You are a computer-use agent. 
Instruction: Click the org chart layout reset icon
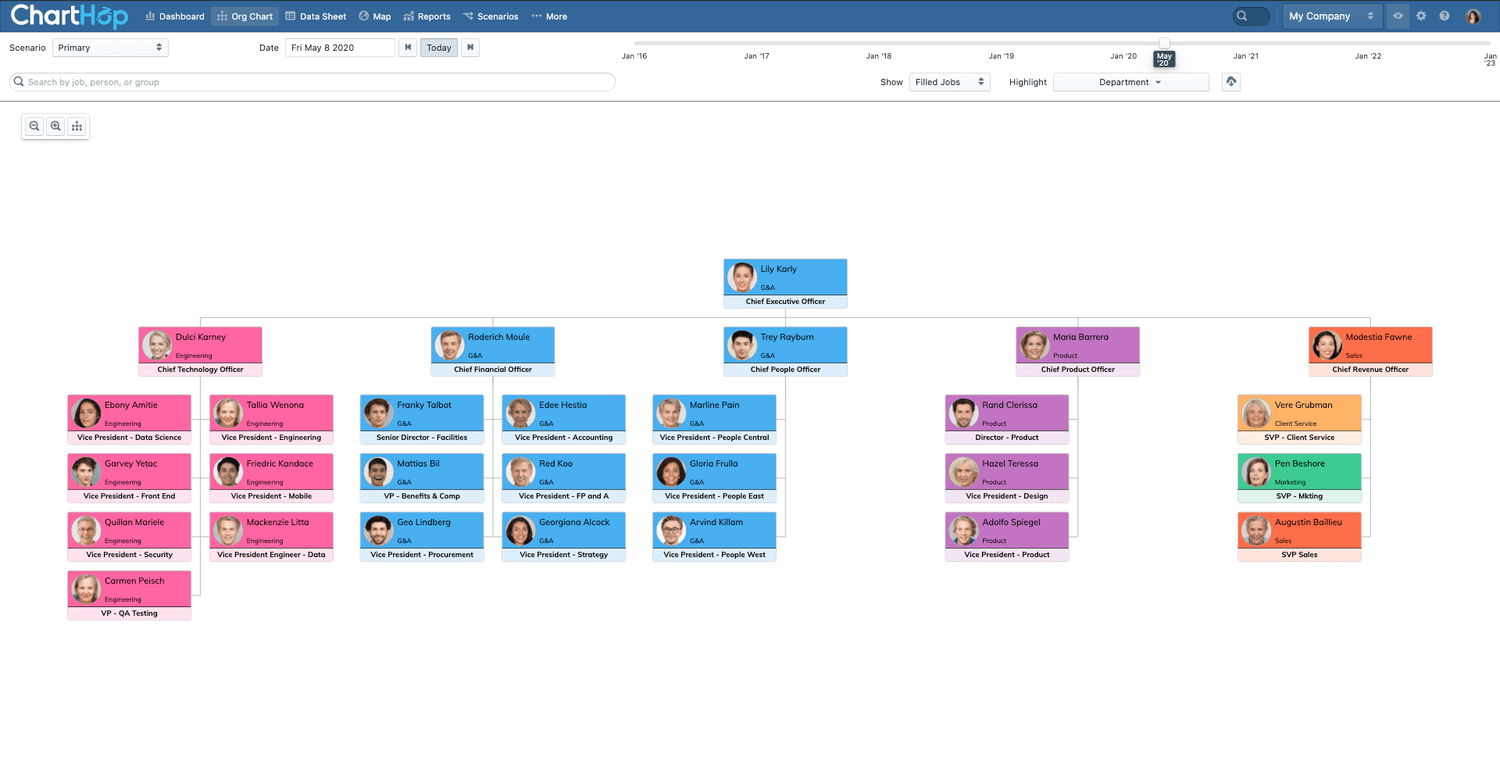(77, 126)
